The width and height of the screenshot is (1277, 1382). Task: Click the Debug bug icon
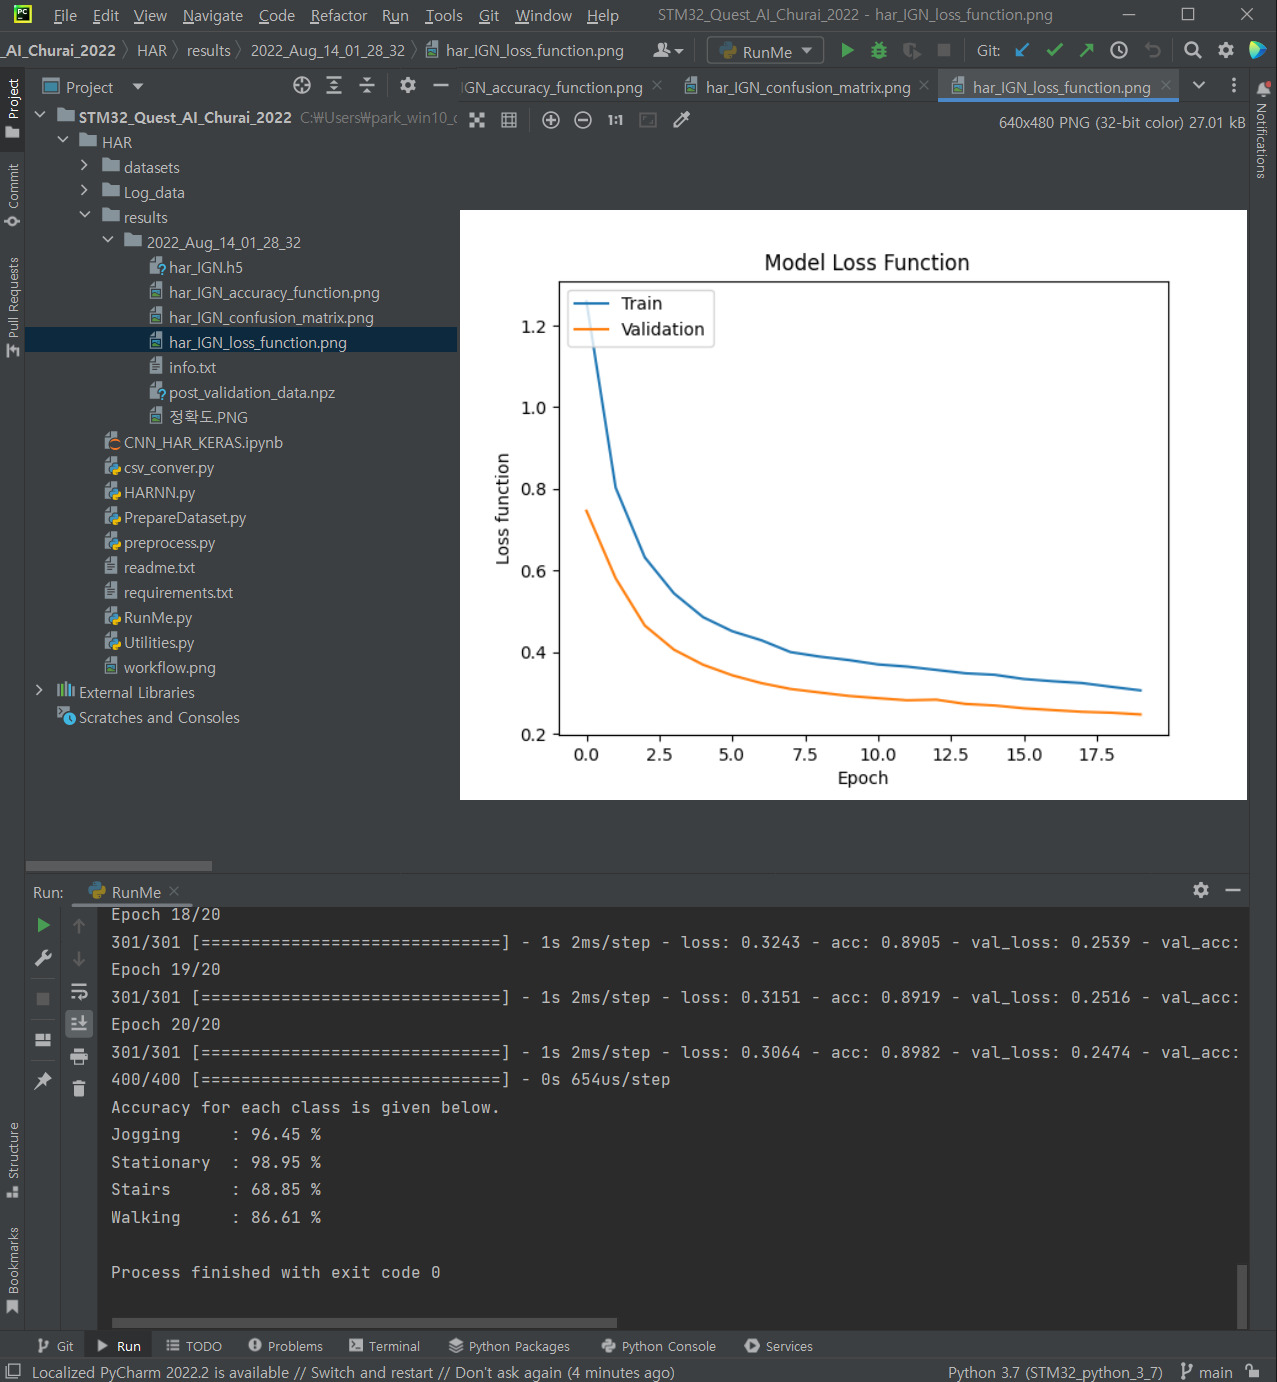click(x=879, y=51)
